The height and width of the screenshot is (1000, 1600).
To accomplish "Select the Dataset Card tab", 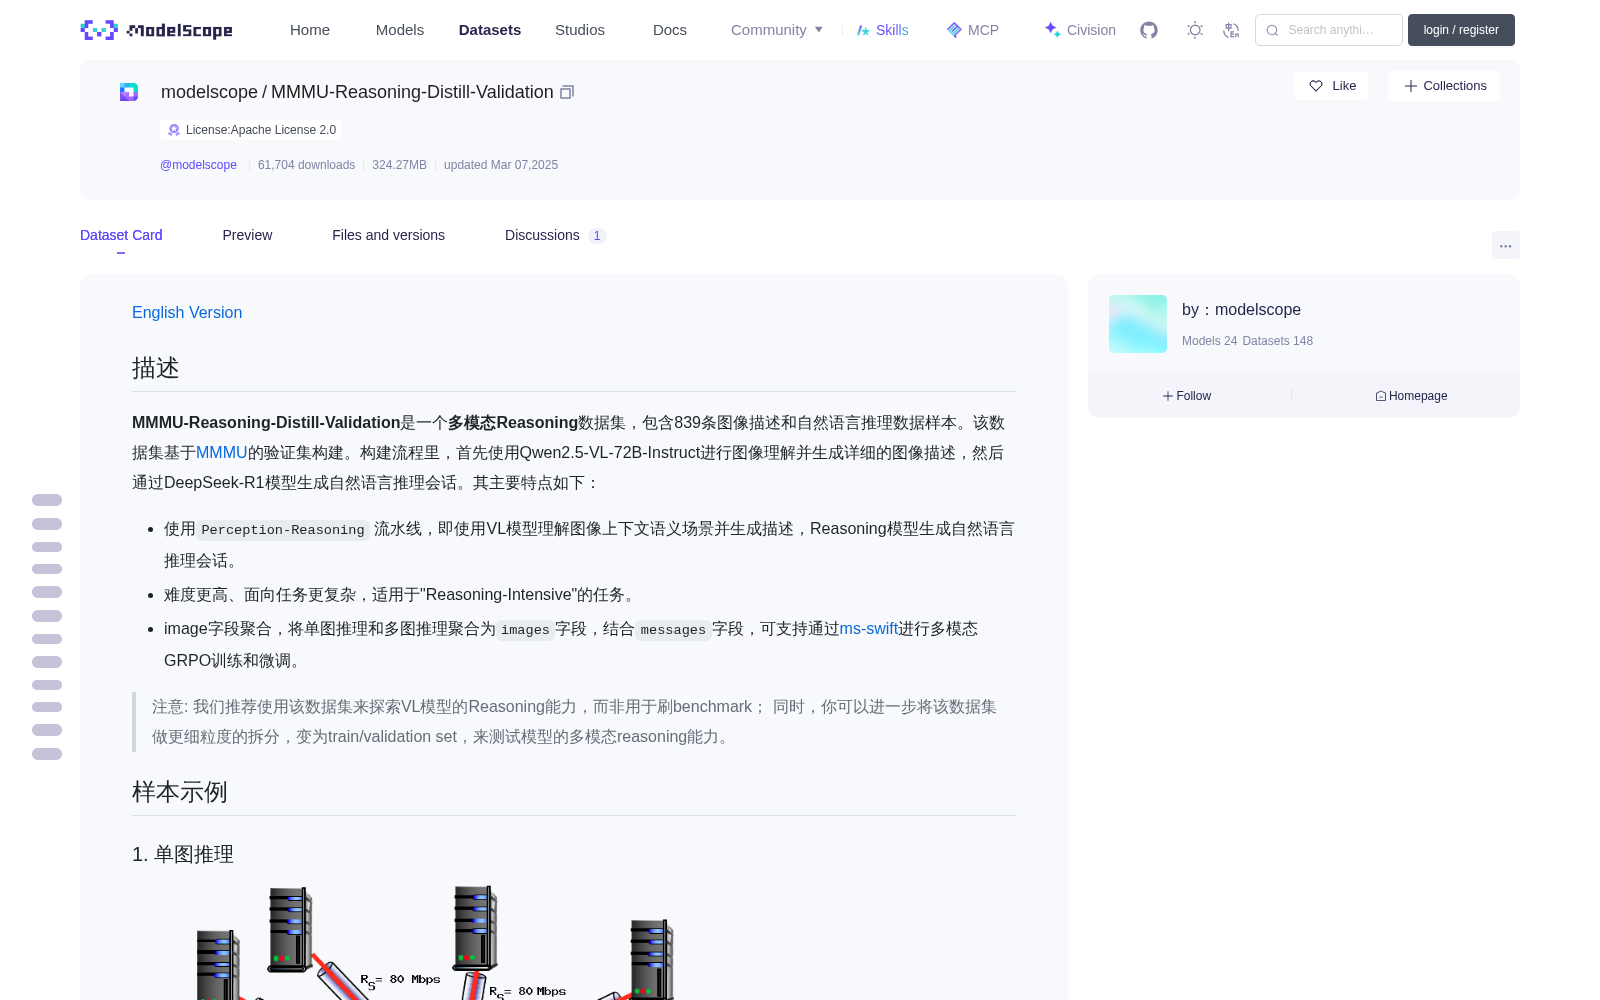I will coord(121,235).
